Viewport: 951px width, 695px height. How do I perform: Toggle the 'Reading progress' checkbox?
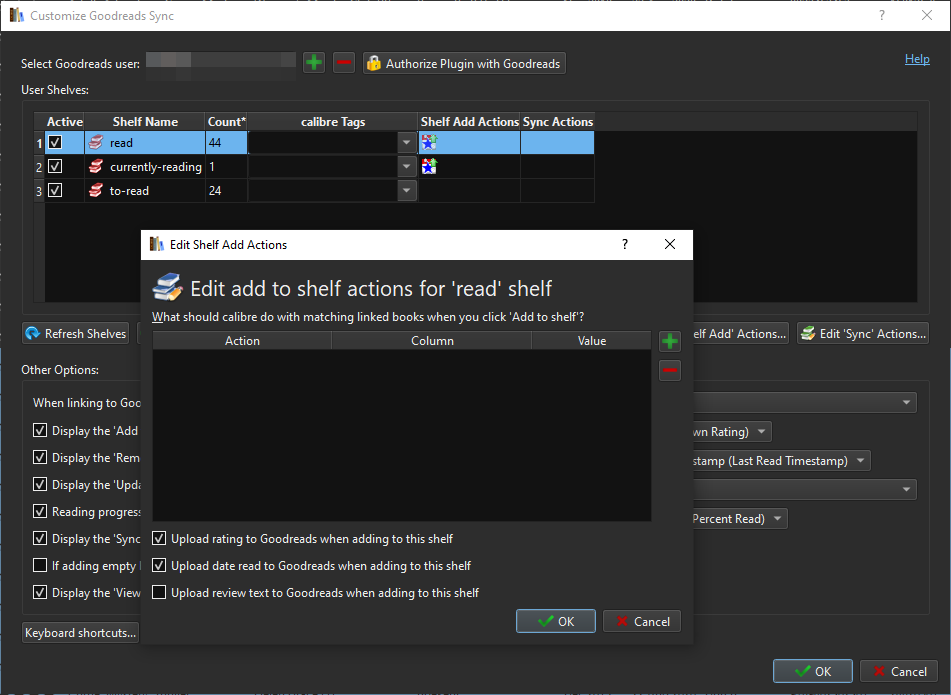click(x=39, y=511)
